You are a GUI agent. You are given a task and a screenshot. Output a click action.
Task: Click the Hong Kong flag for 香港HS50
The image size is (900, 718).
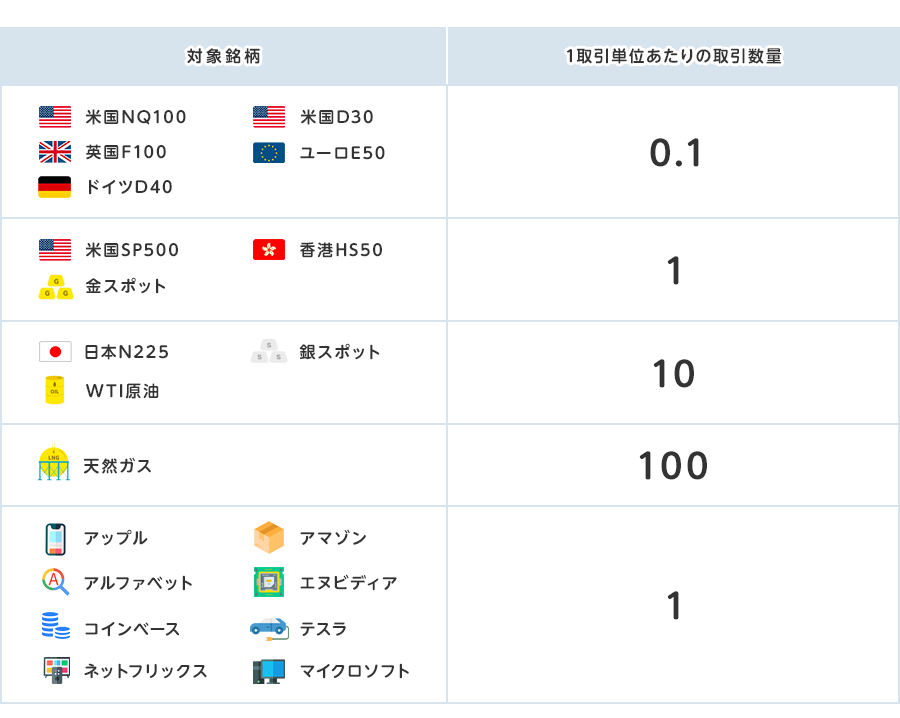point(269,250)
